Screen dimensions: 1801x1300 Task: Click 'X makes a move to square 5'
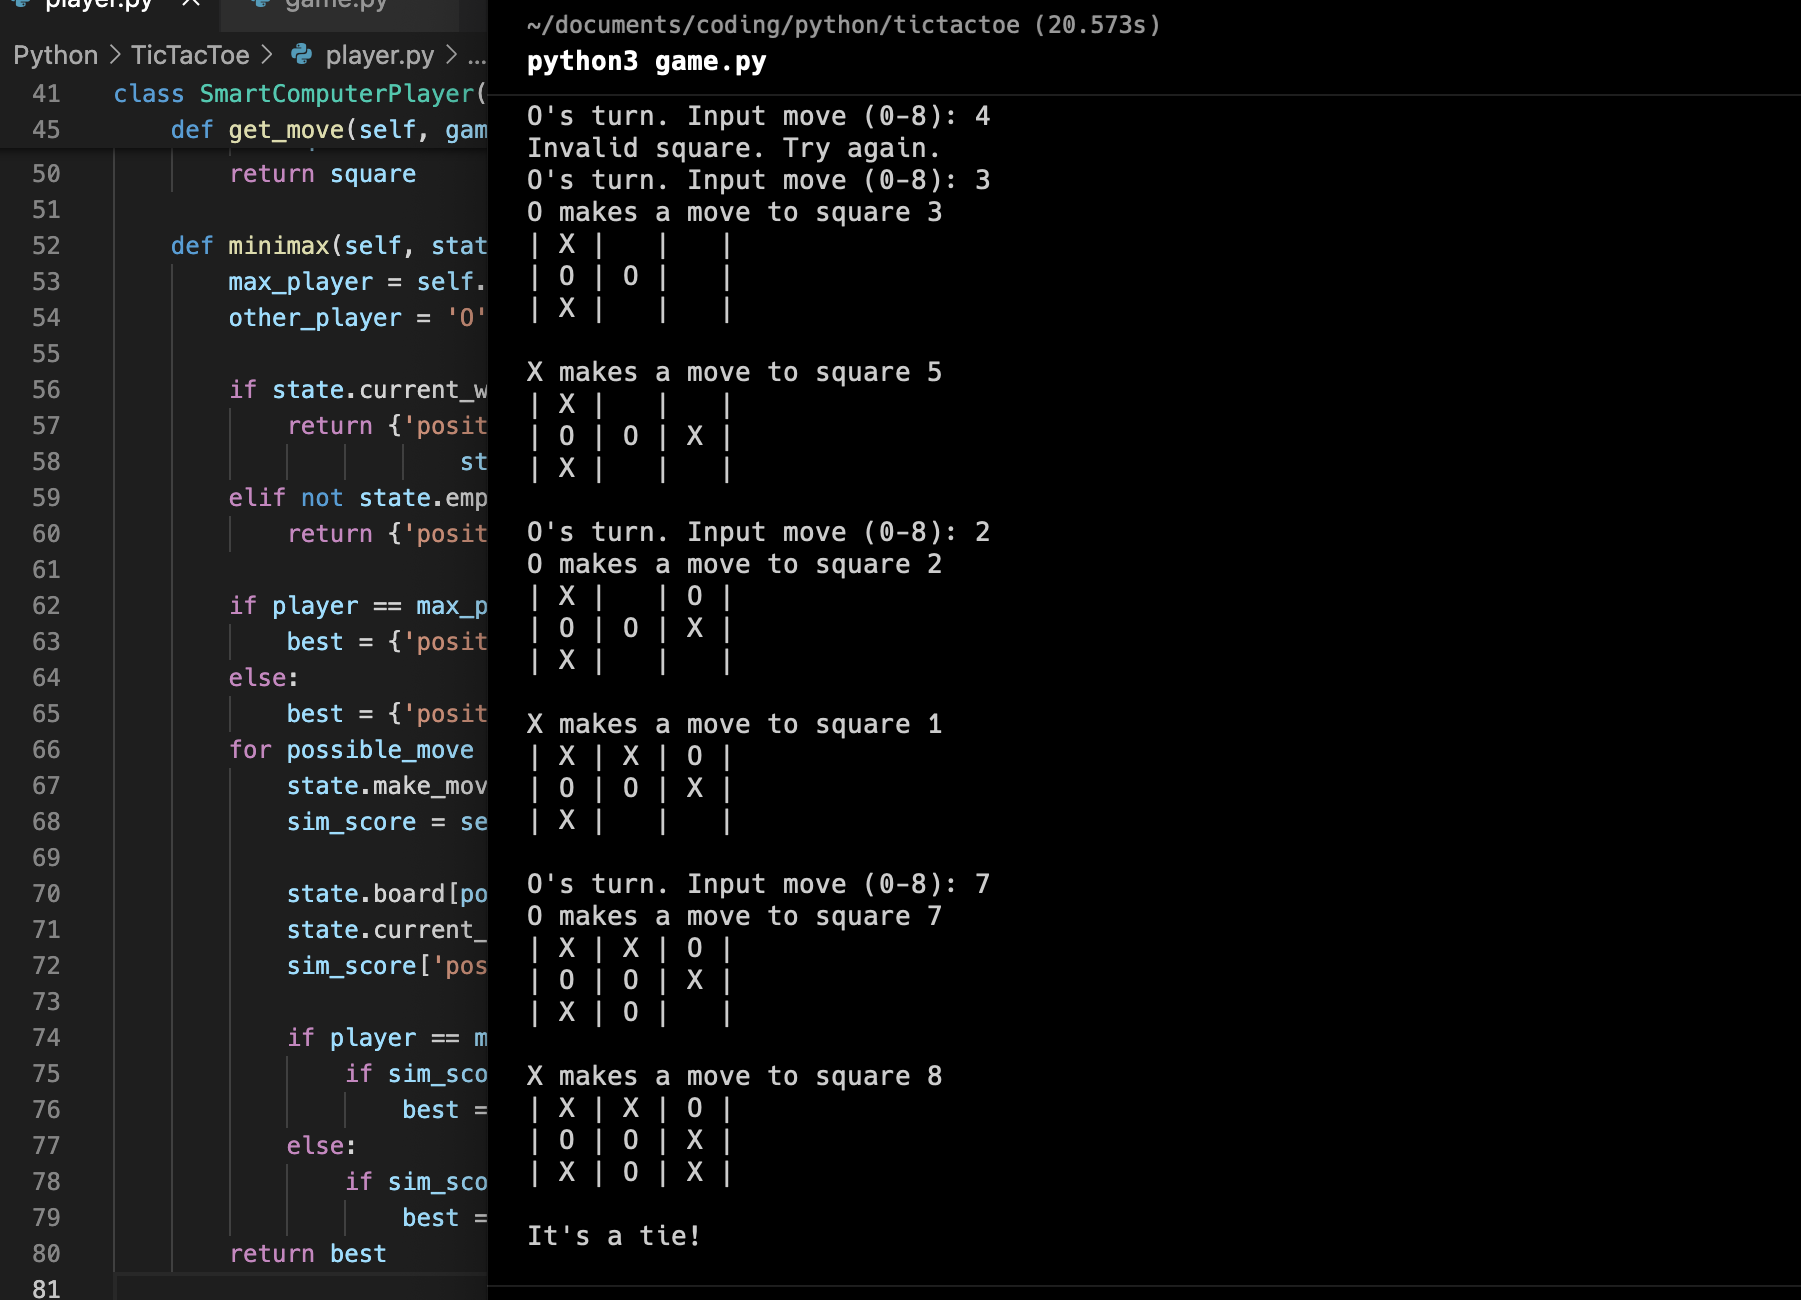point(734,372)
